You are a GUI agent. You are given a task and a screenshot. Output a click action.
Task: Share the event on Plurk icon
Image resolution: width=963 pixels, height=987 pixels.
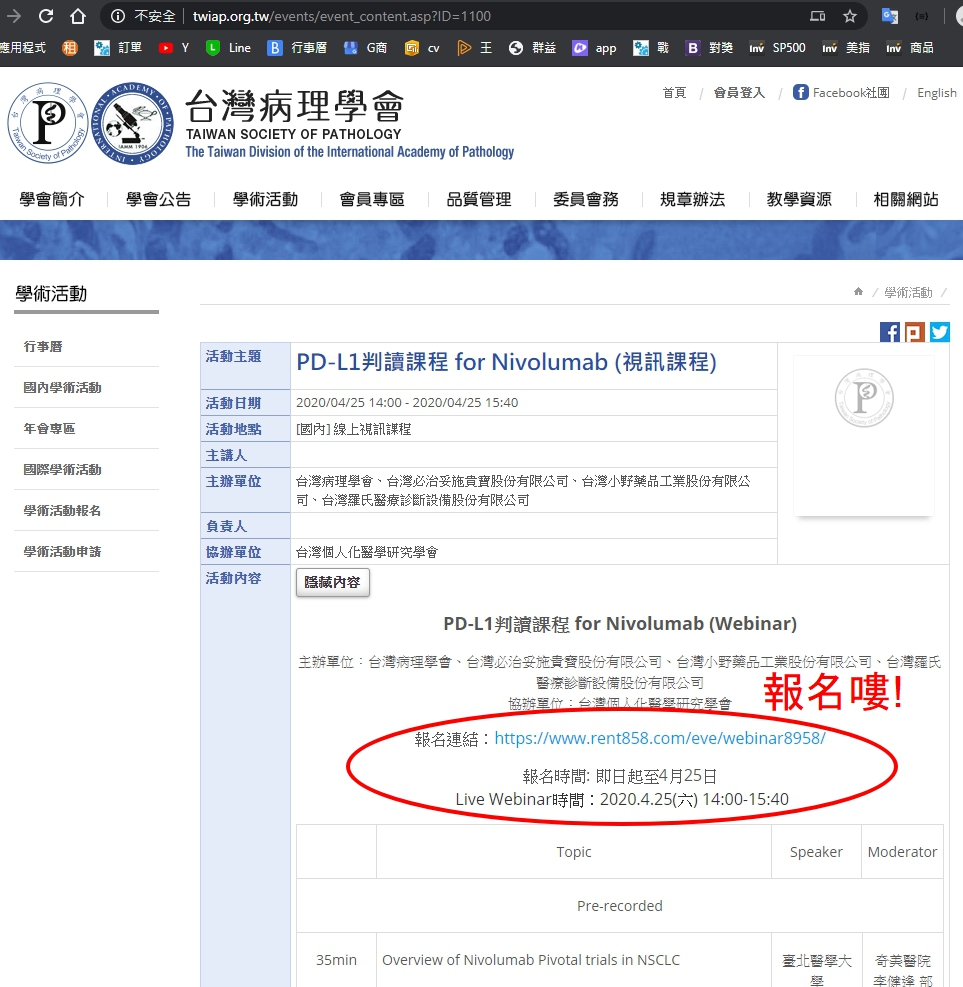(x=915, y=332)
